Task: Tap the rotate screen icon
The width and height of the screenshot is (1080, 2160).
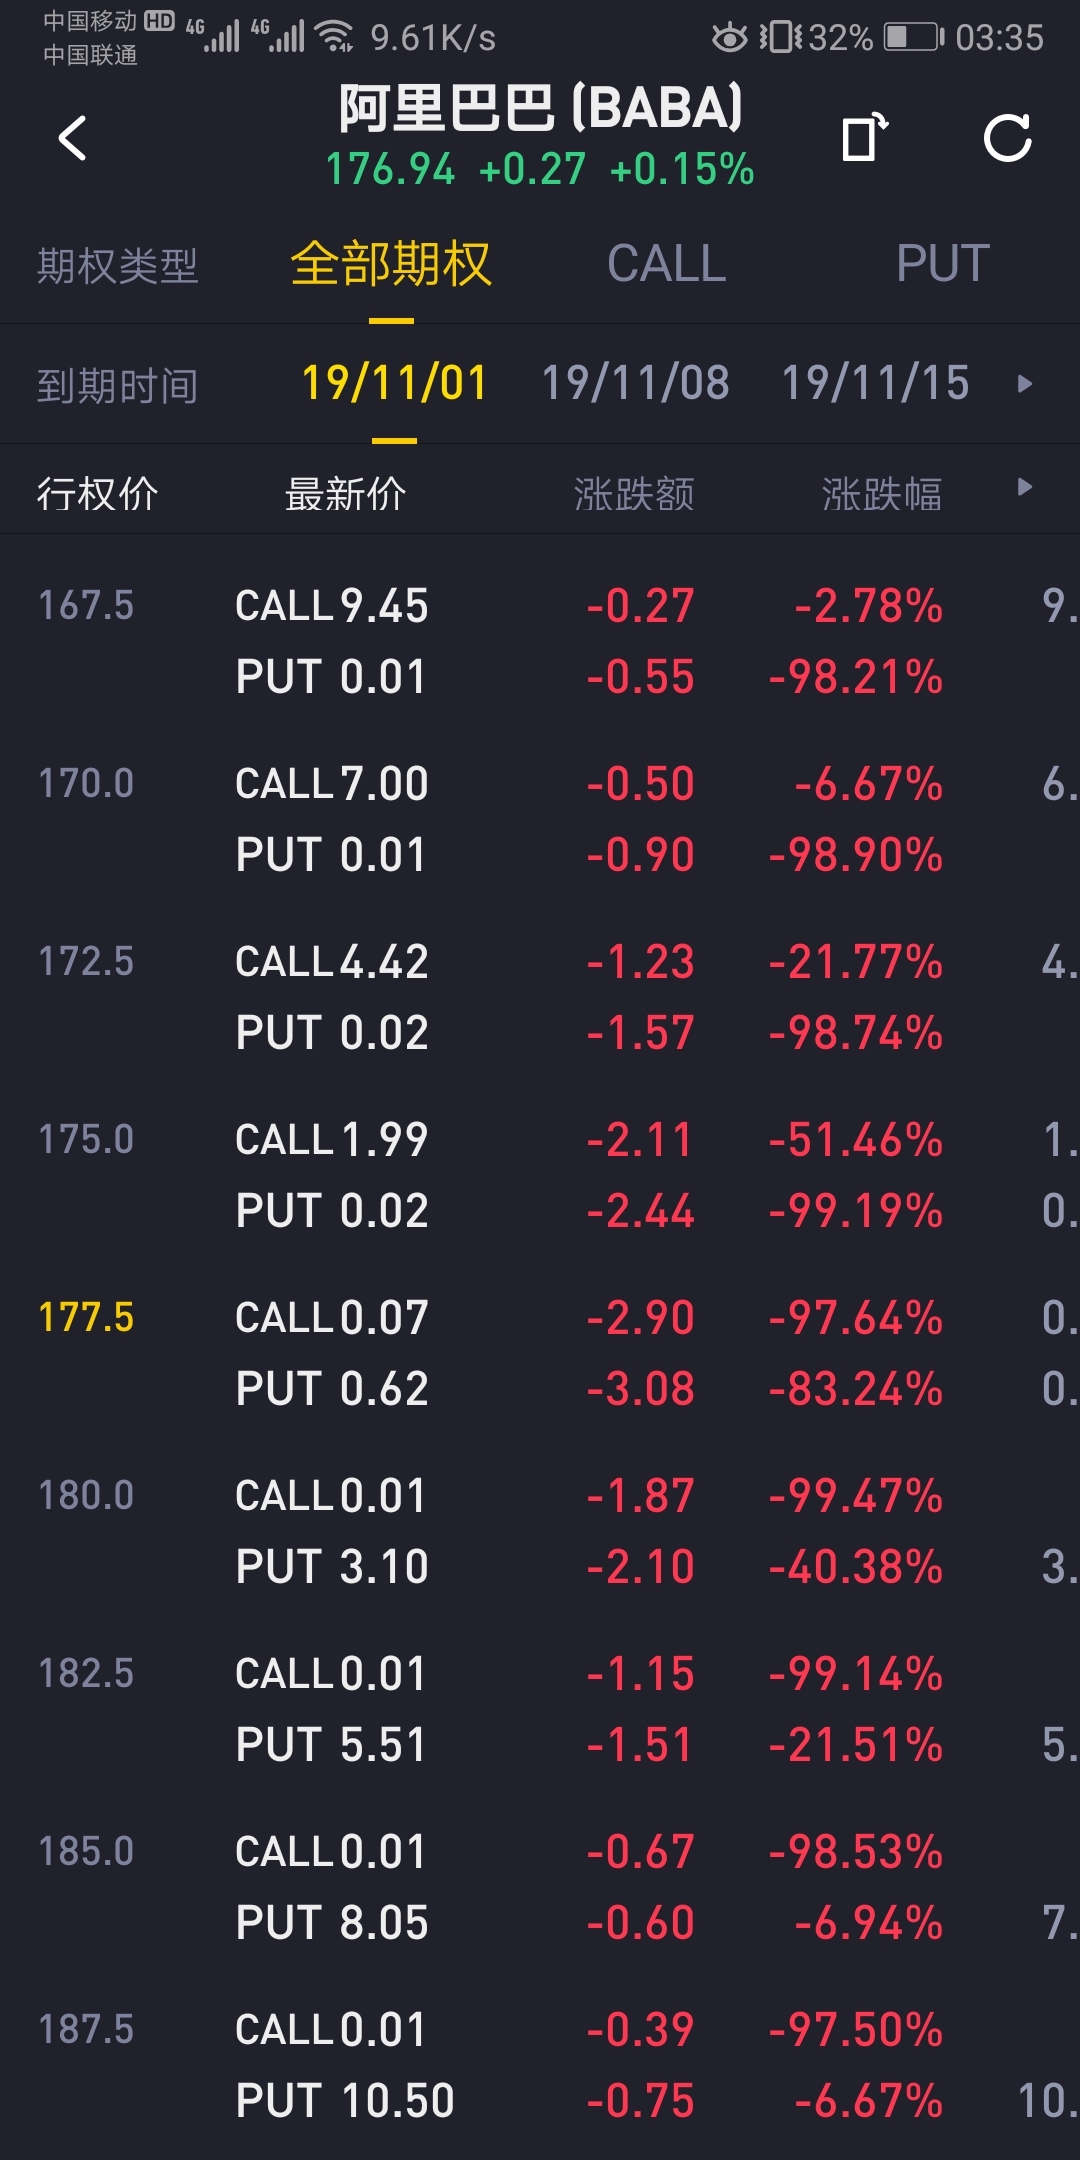Action: tap(864, 138)
